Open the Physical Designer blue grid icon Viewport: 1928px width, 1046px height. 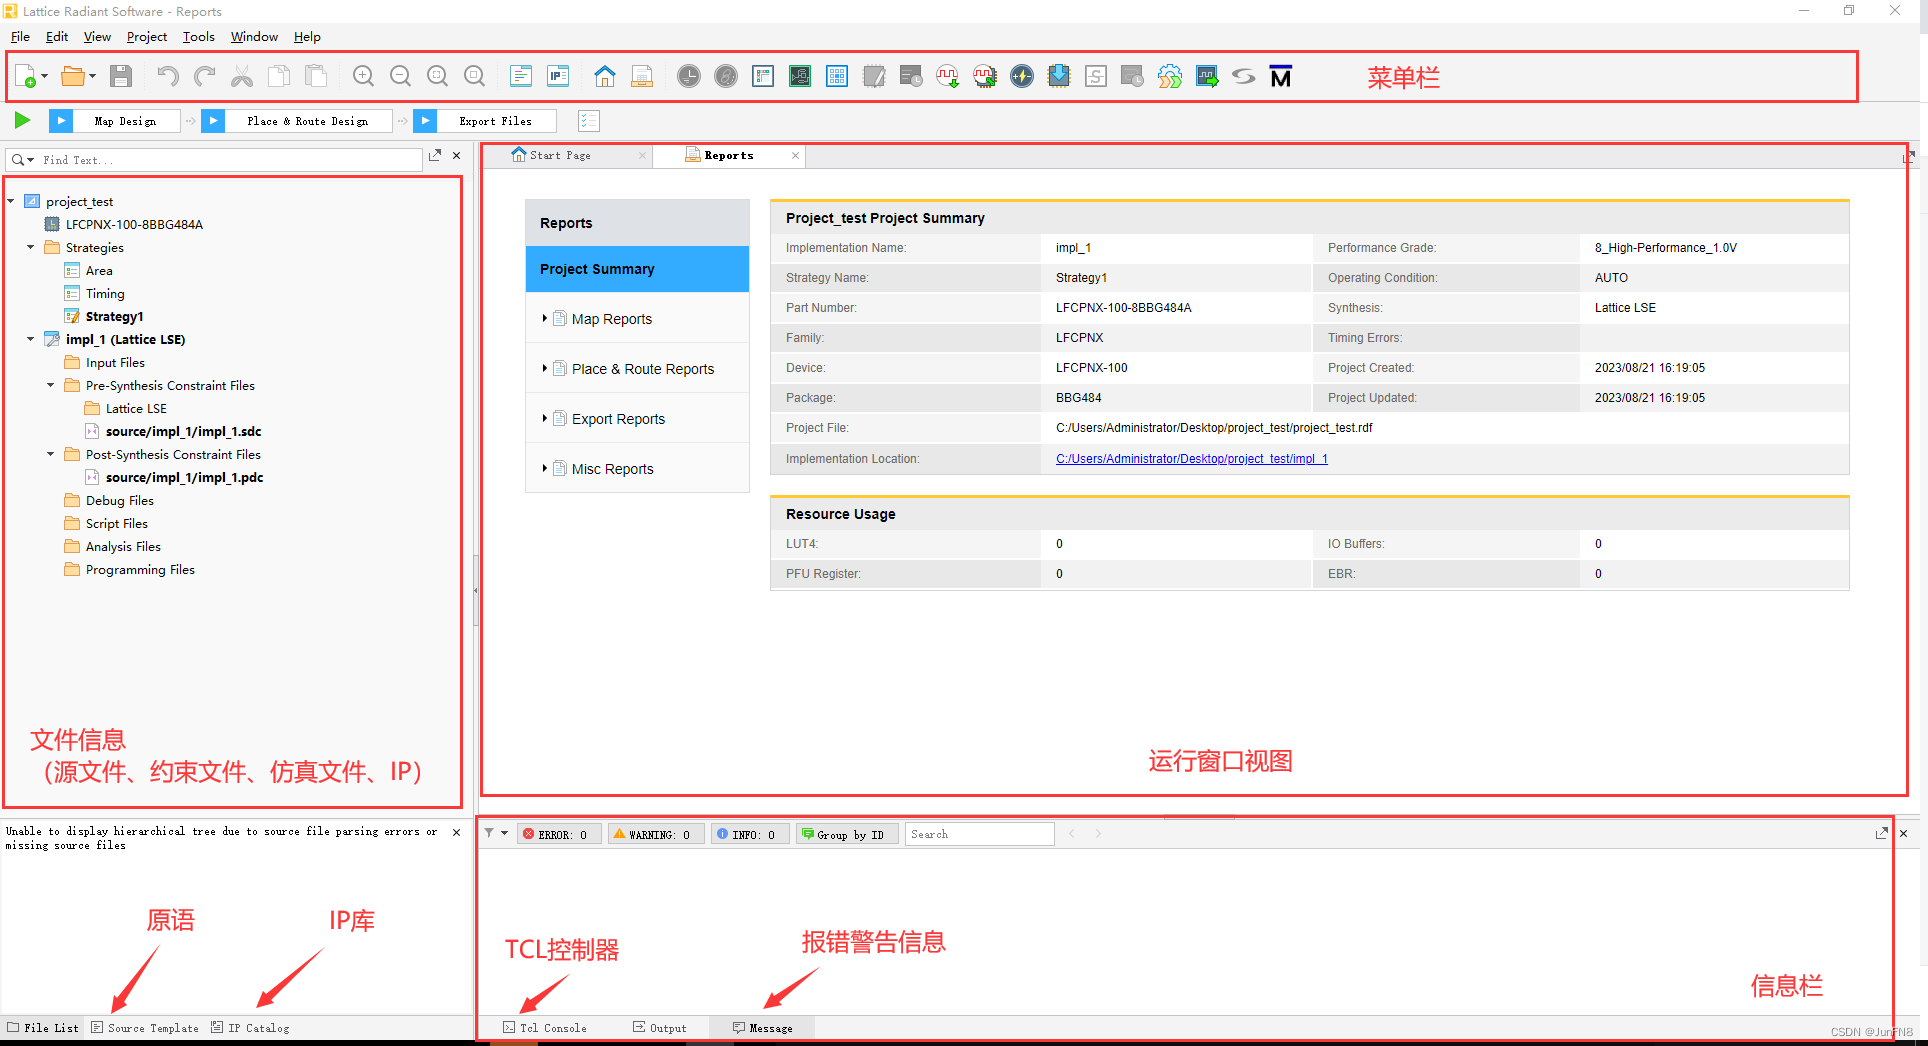(837, 76)
